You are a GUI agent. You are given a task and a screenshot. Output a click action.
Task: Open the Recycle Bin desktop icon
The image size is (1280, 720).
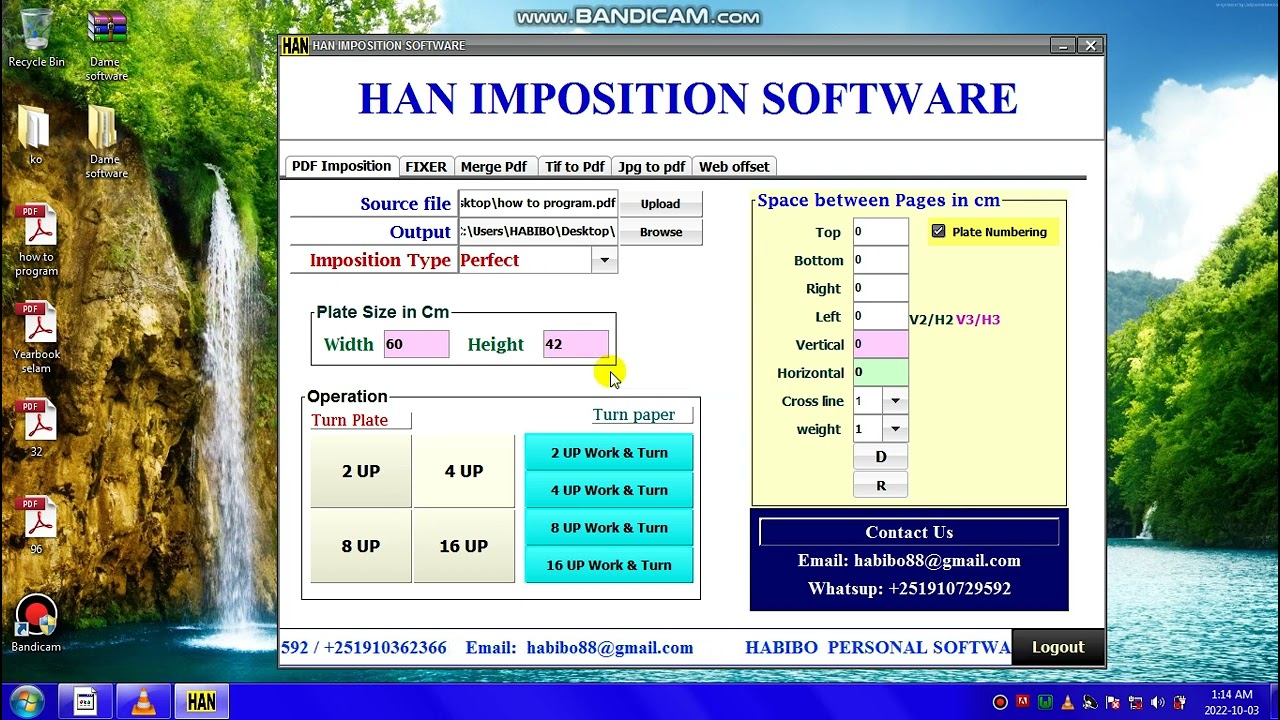[36, 38]
